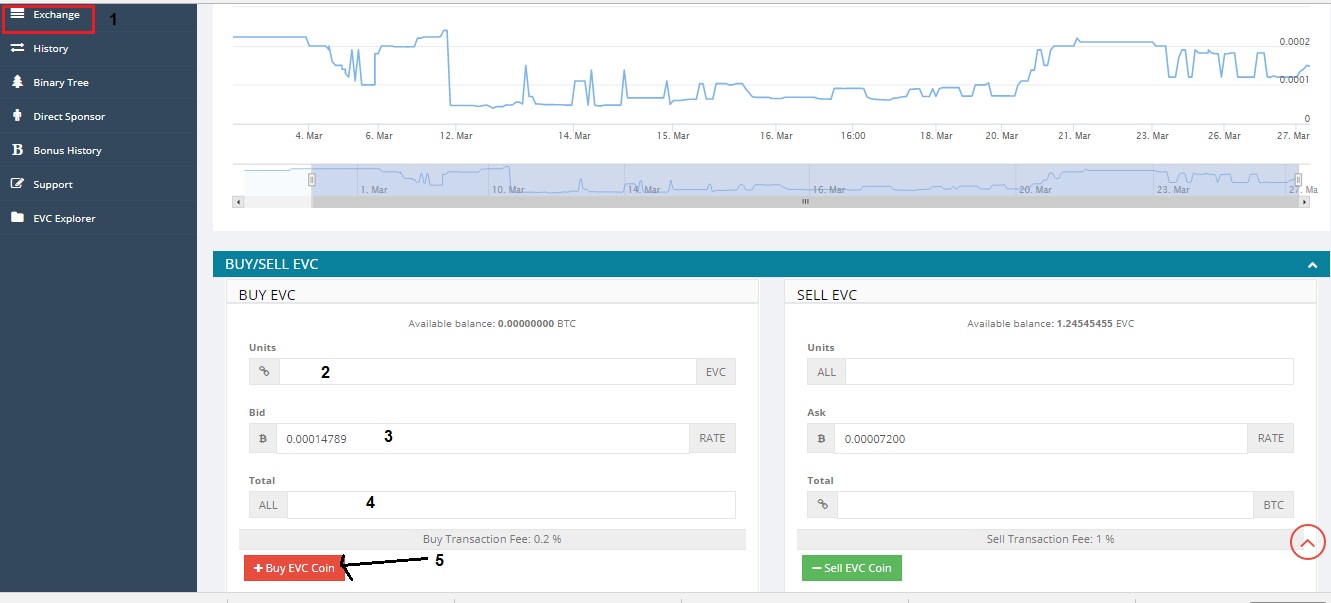Click the Bonus History bitcoin icon

pyautogui.click(x=17, y=150)
